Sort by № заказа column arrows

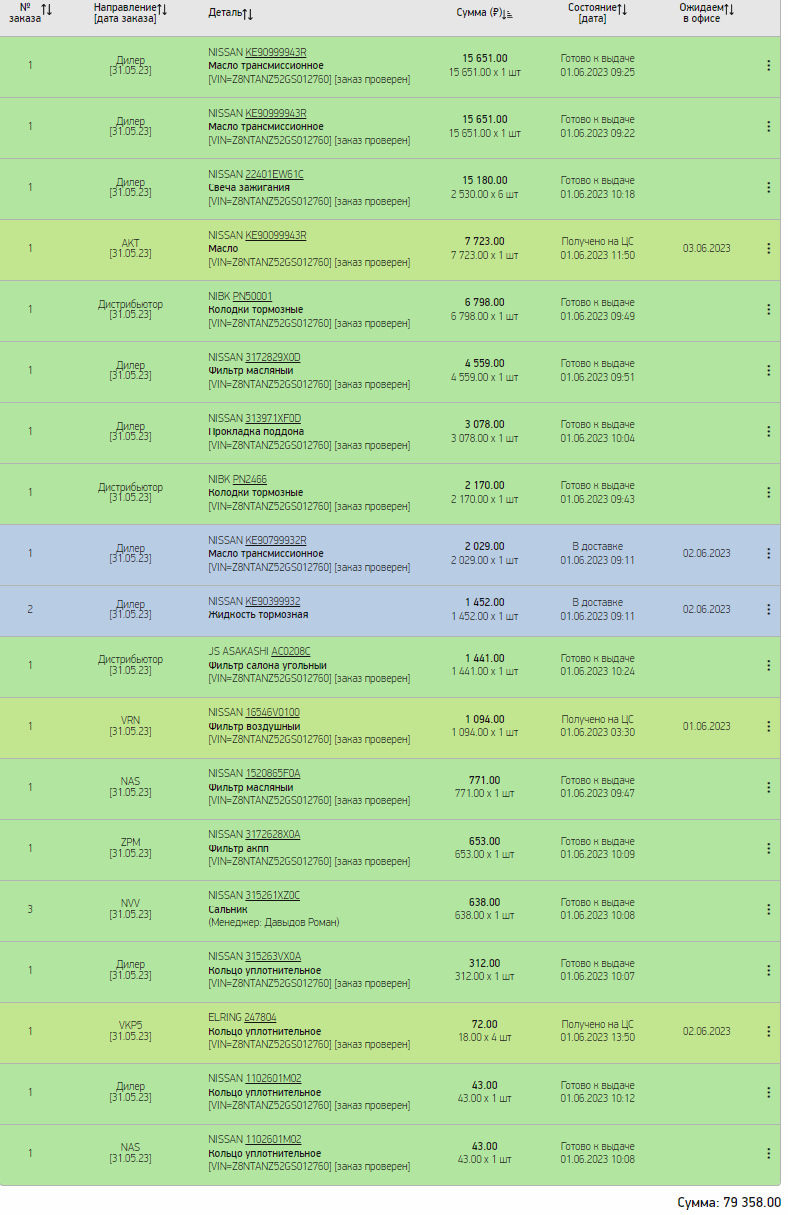(47, 9)
